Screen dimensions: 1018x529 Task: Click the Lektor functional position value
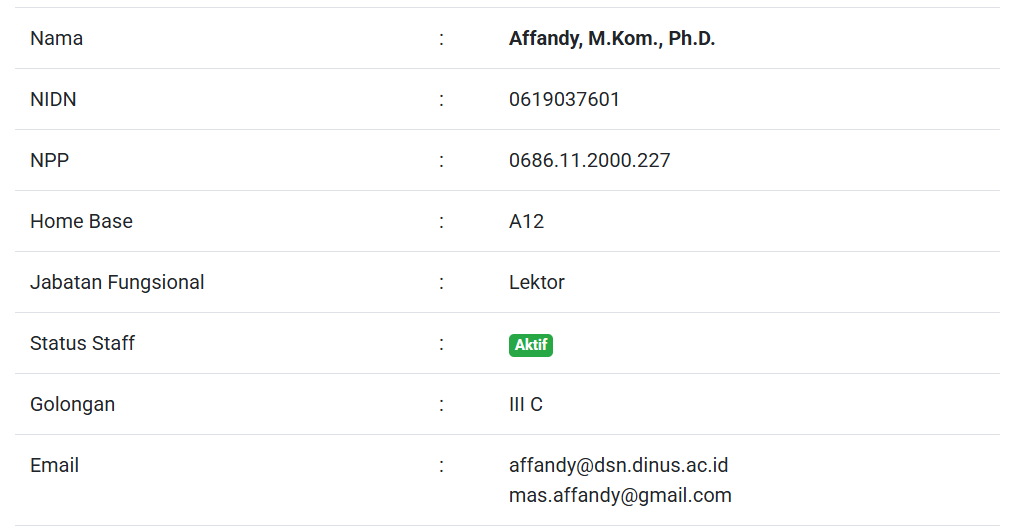[536, 282]
